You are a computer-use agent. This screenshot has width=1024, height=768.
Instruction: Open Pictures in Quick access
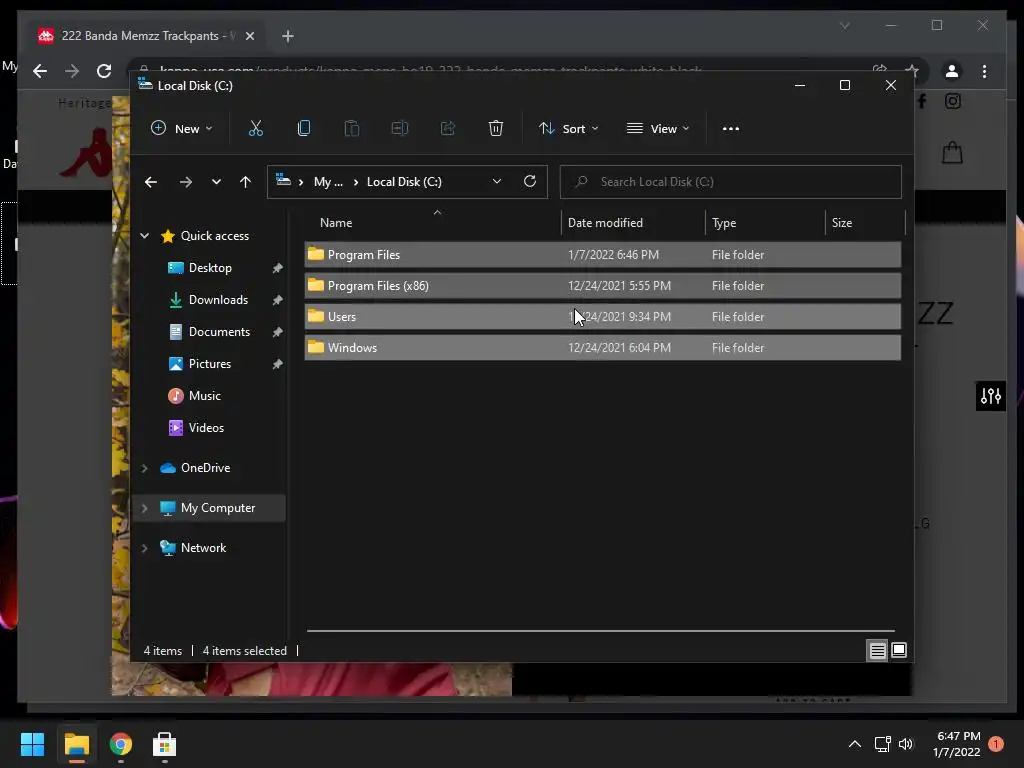click(210, 364)
